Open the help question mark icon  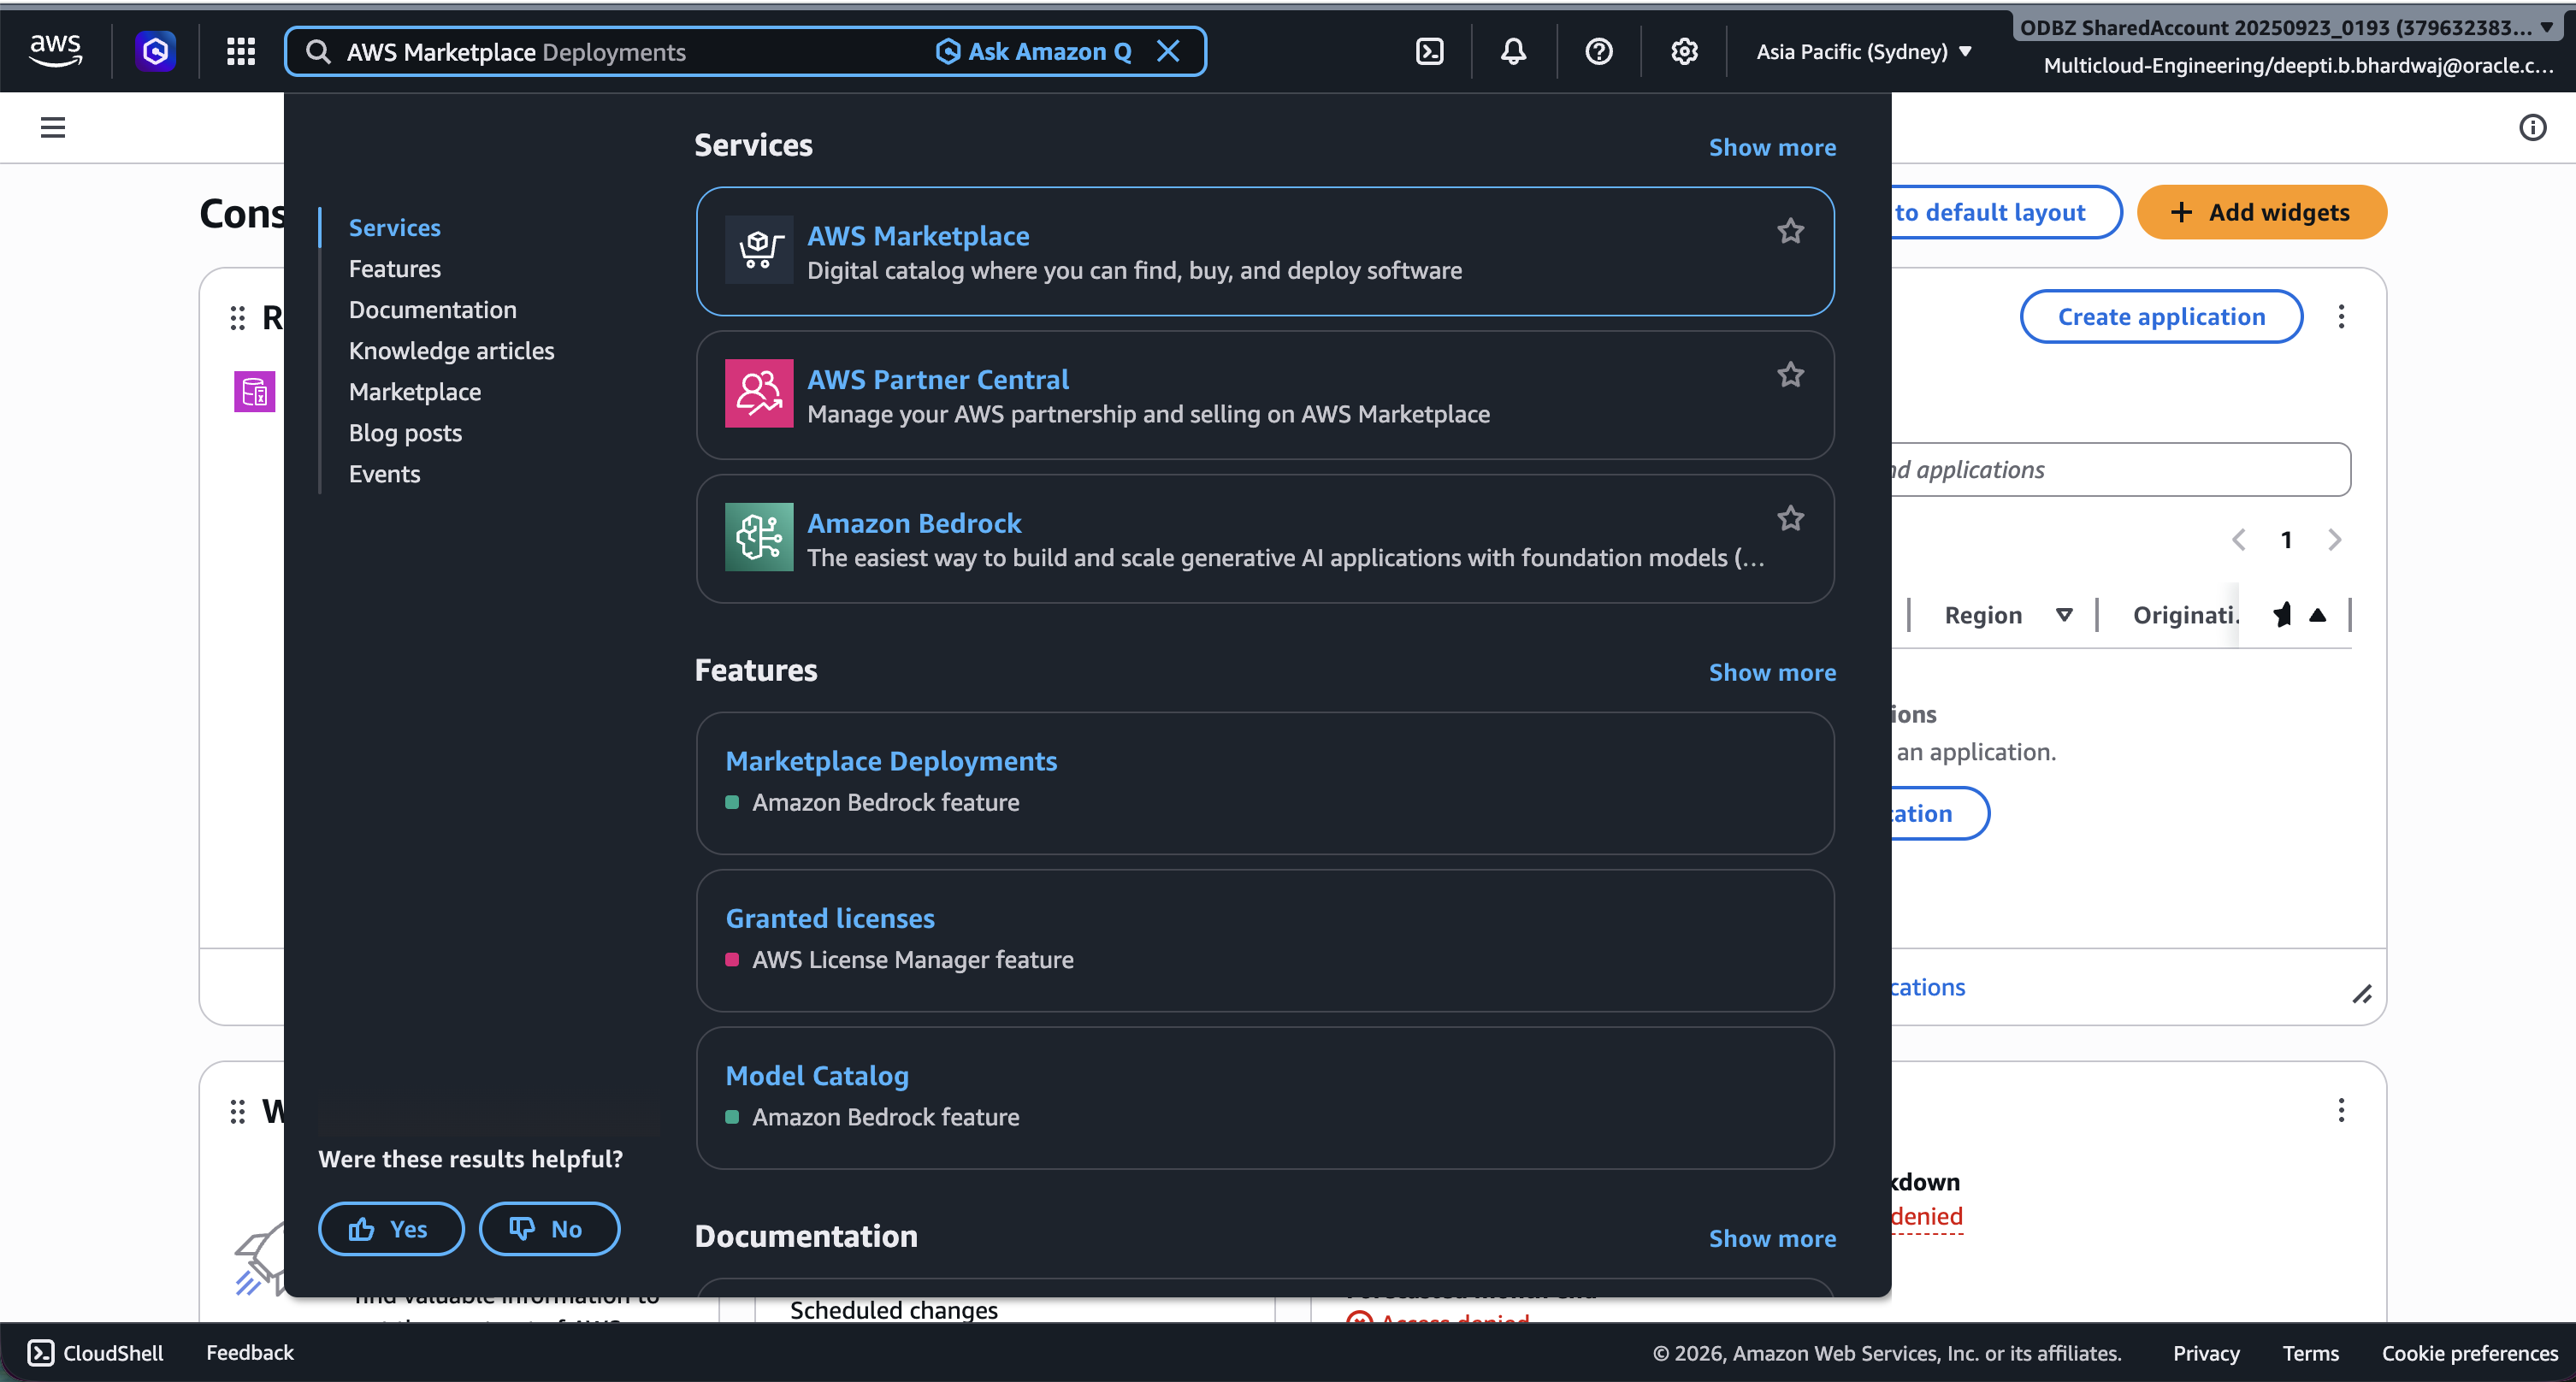point(1598,51)
